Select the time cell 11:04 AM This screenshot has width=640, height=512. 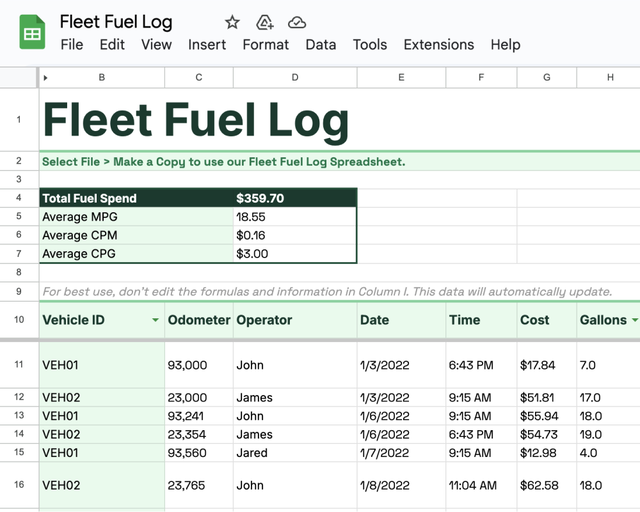[481, 485]
